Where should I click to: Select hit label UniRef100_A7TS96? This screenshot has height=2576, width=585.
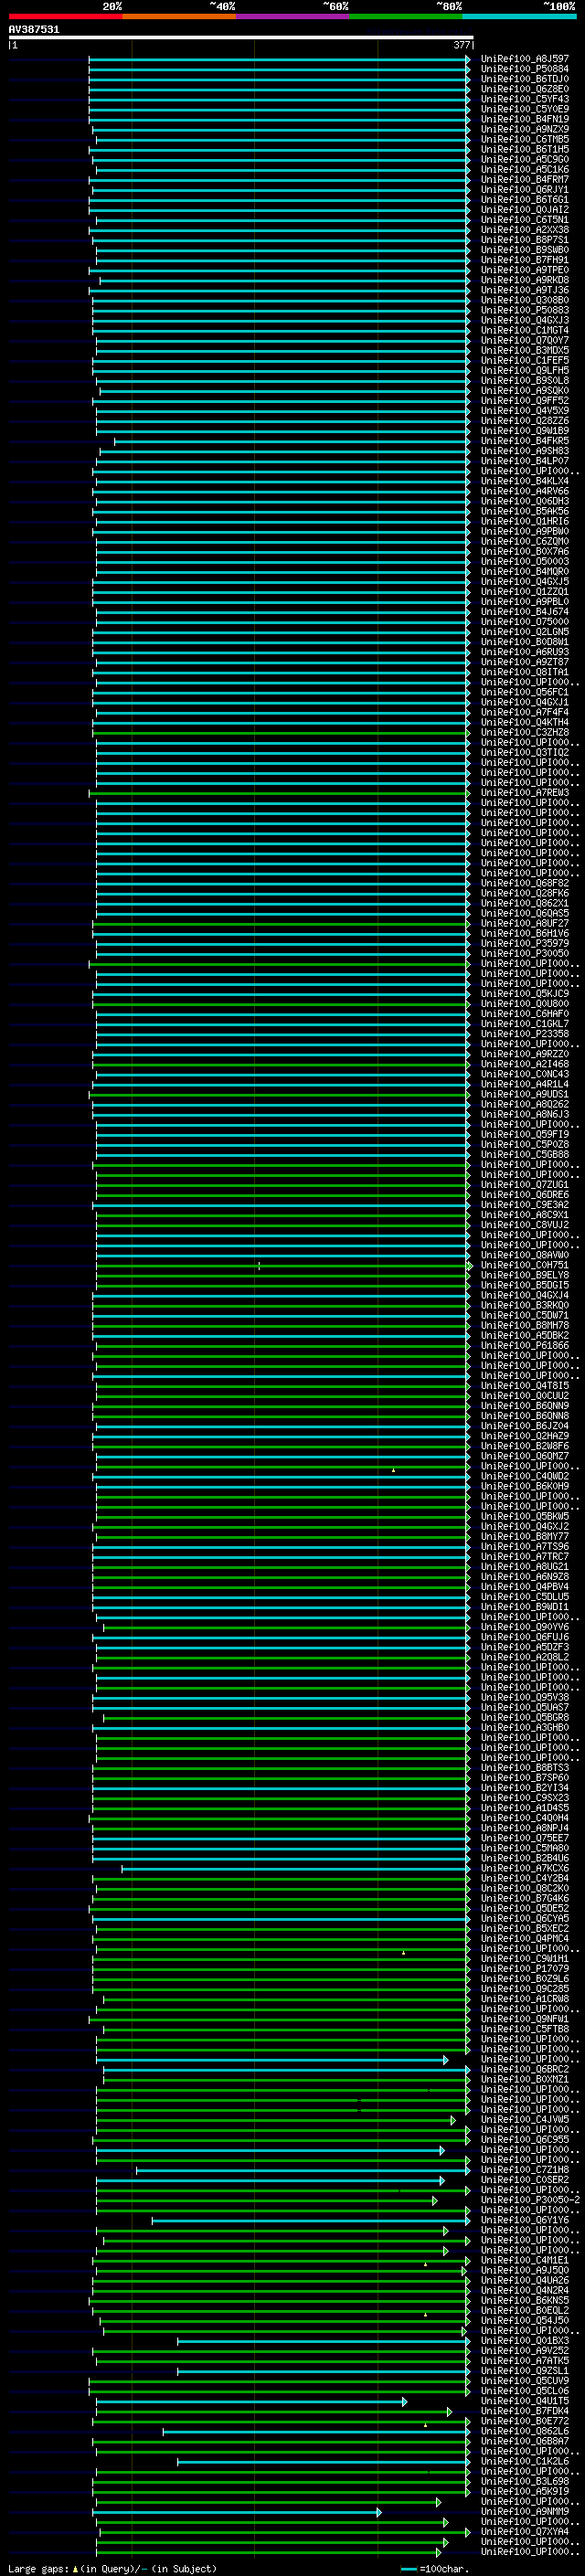click(525, 1547)
